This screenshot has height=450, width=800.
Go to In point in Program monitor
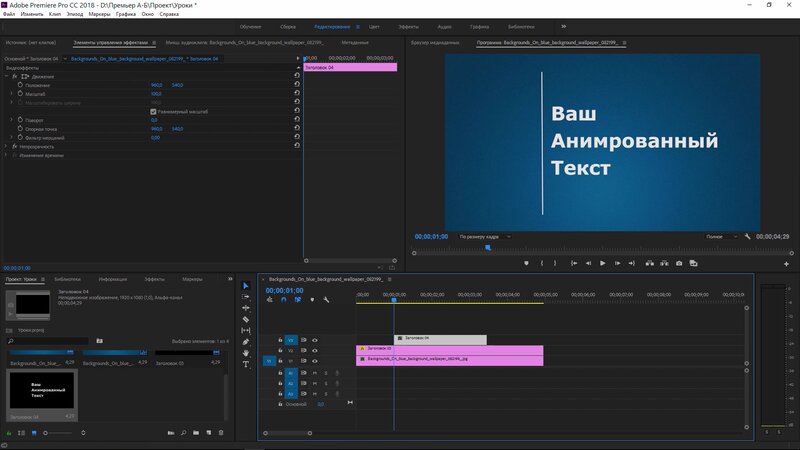[574, 263]
